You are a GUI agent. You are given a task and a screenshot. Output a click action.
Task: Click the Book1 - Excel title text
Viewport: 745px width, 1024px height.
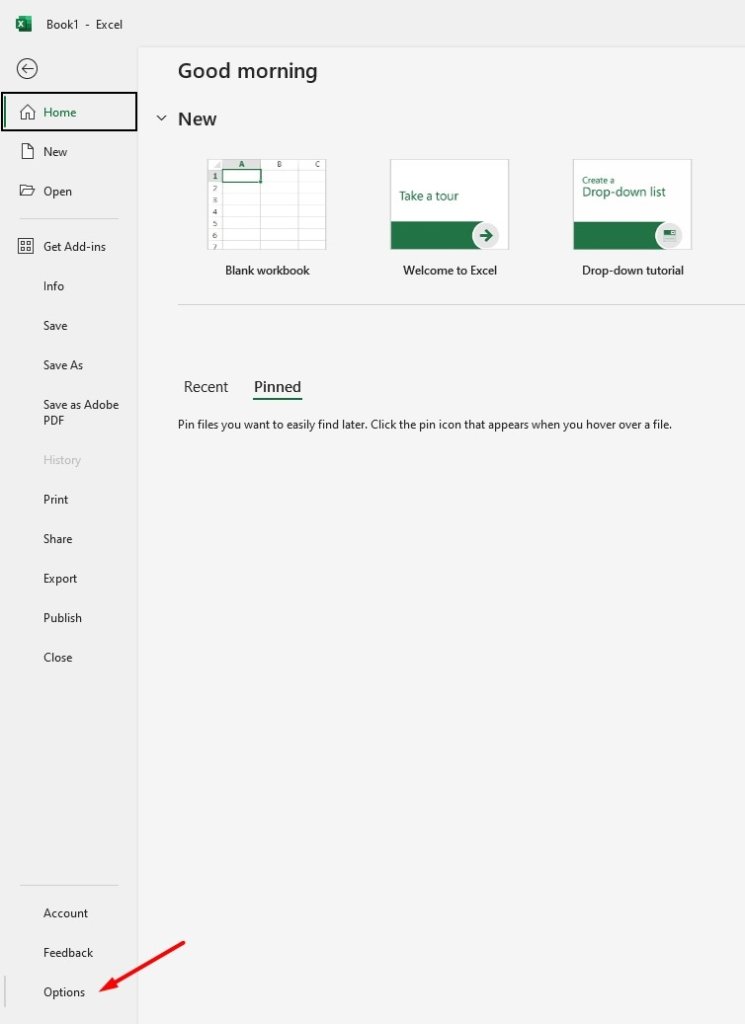pyautogui.click(x=84, y=24)
